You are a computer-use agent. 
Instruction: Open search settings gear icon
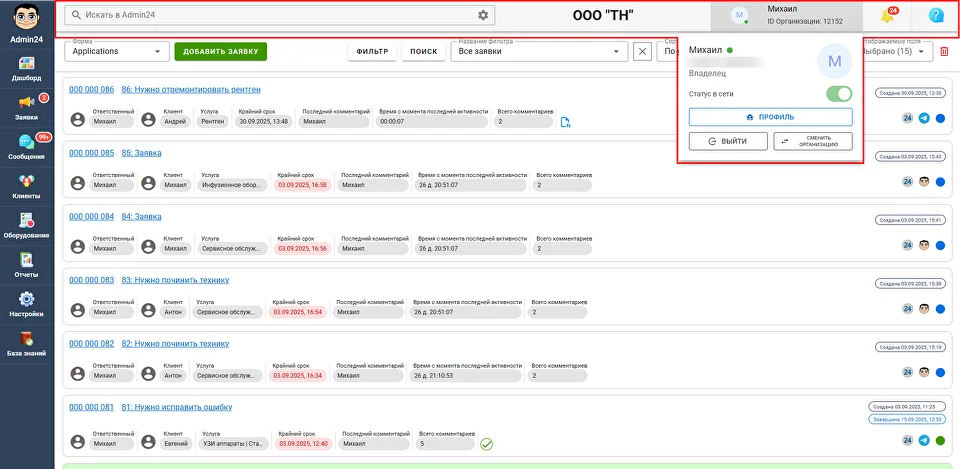(483, 15)
